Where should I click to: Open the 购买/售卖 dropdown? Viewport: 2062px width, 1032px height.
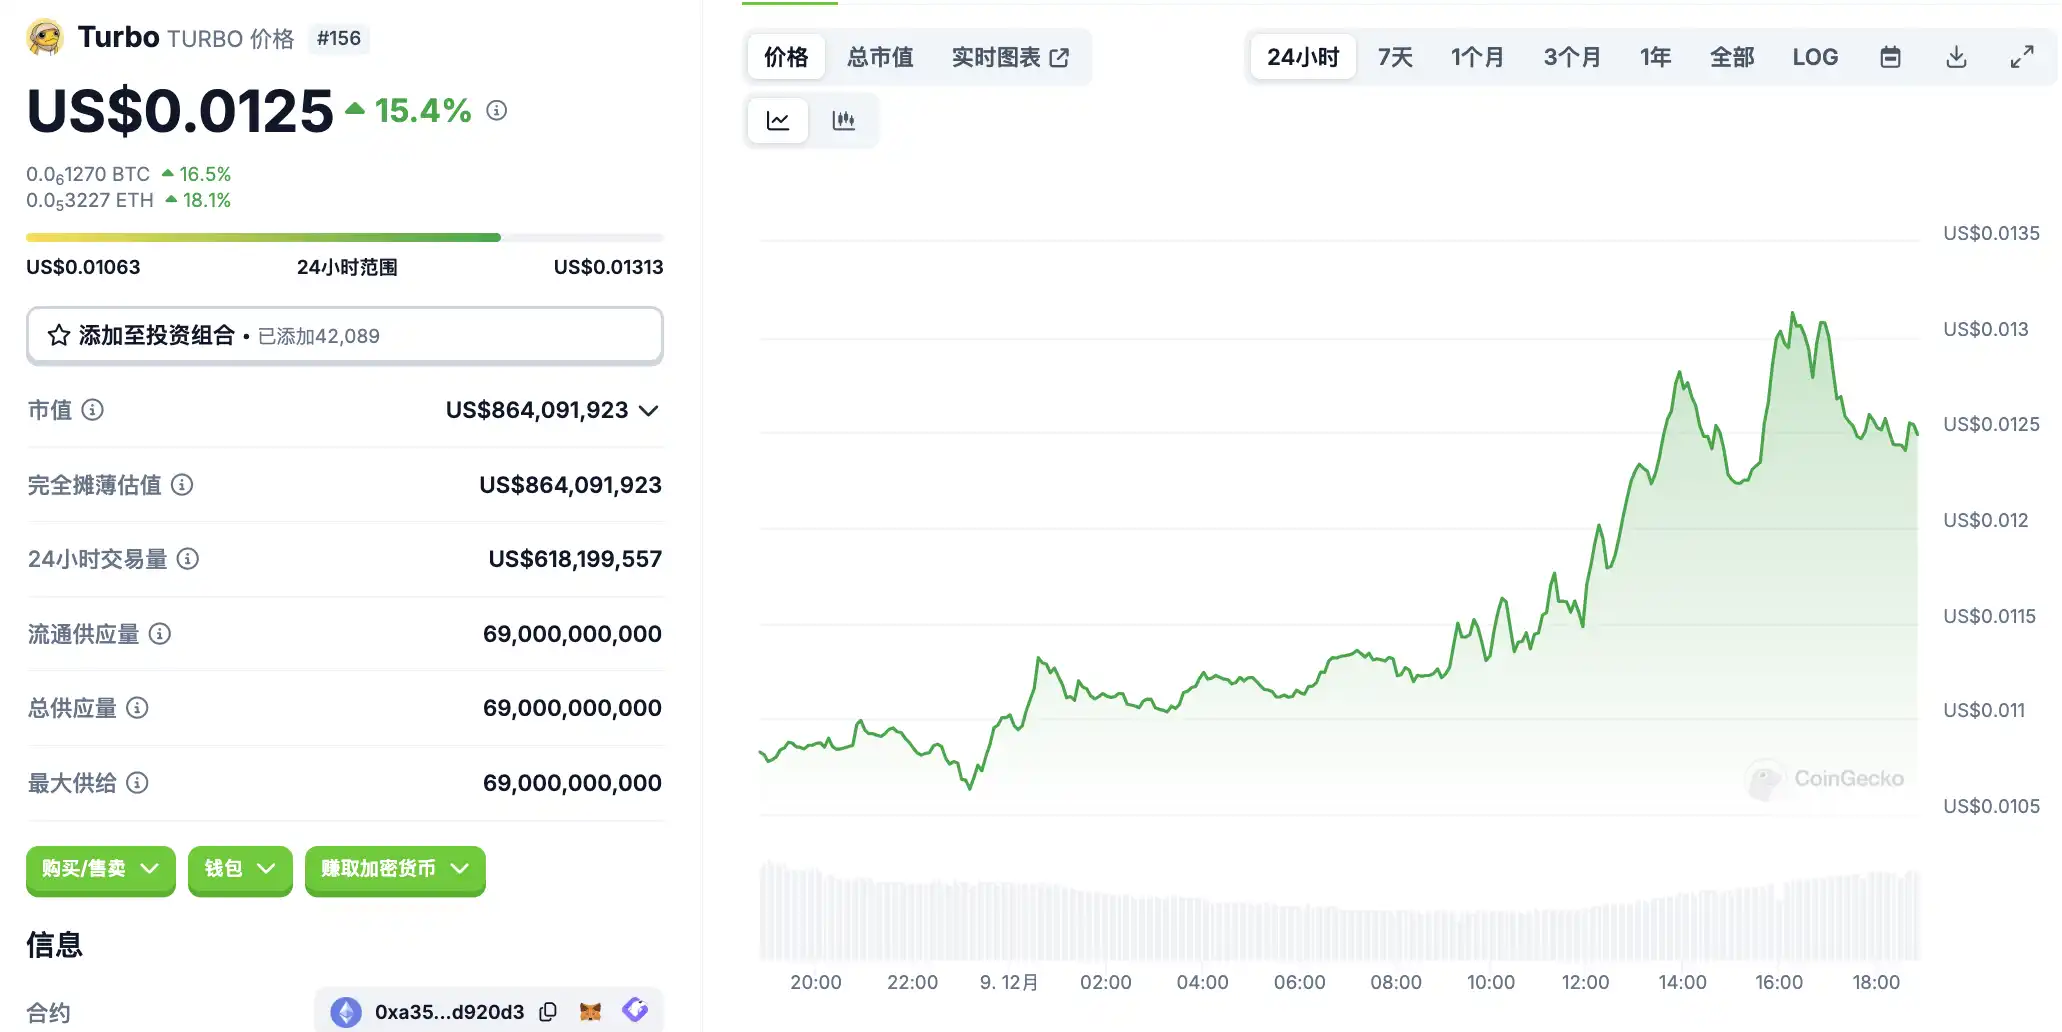pos(100,869)
